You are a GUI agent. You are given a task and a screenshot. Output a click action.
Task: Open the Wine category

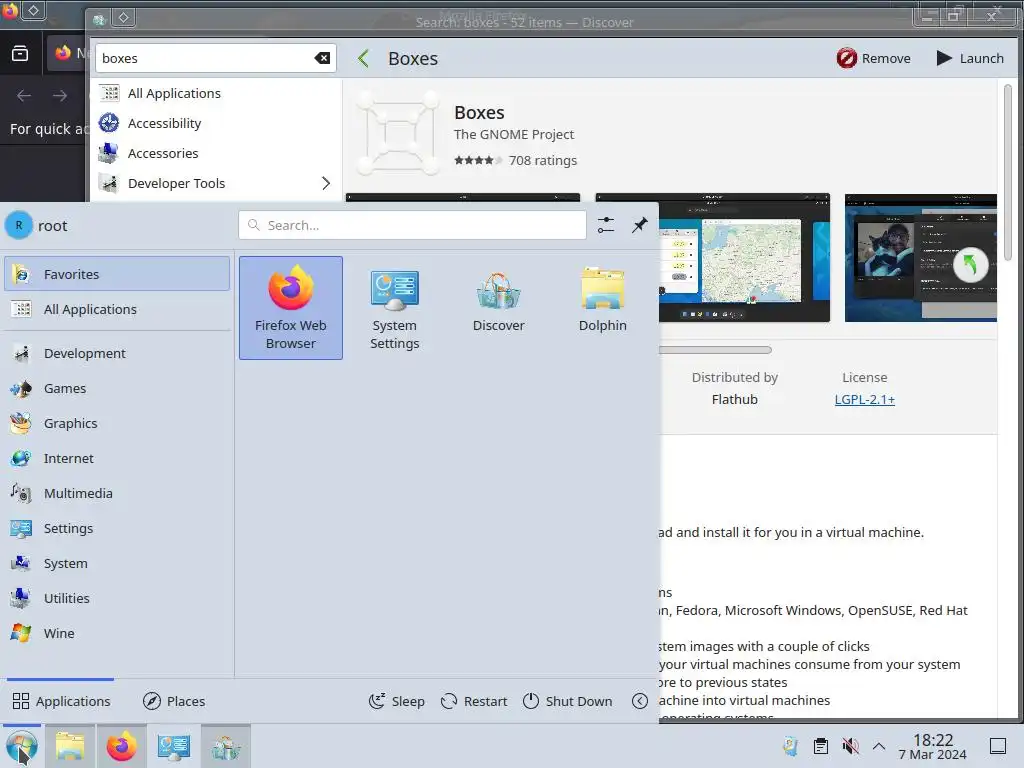click(117, 633)
